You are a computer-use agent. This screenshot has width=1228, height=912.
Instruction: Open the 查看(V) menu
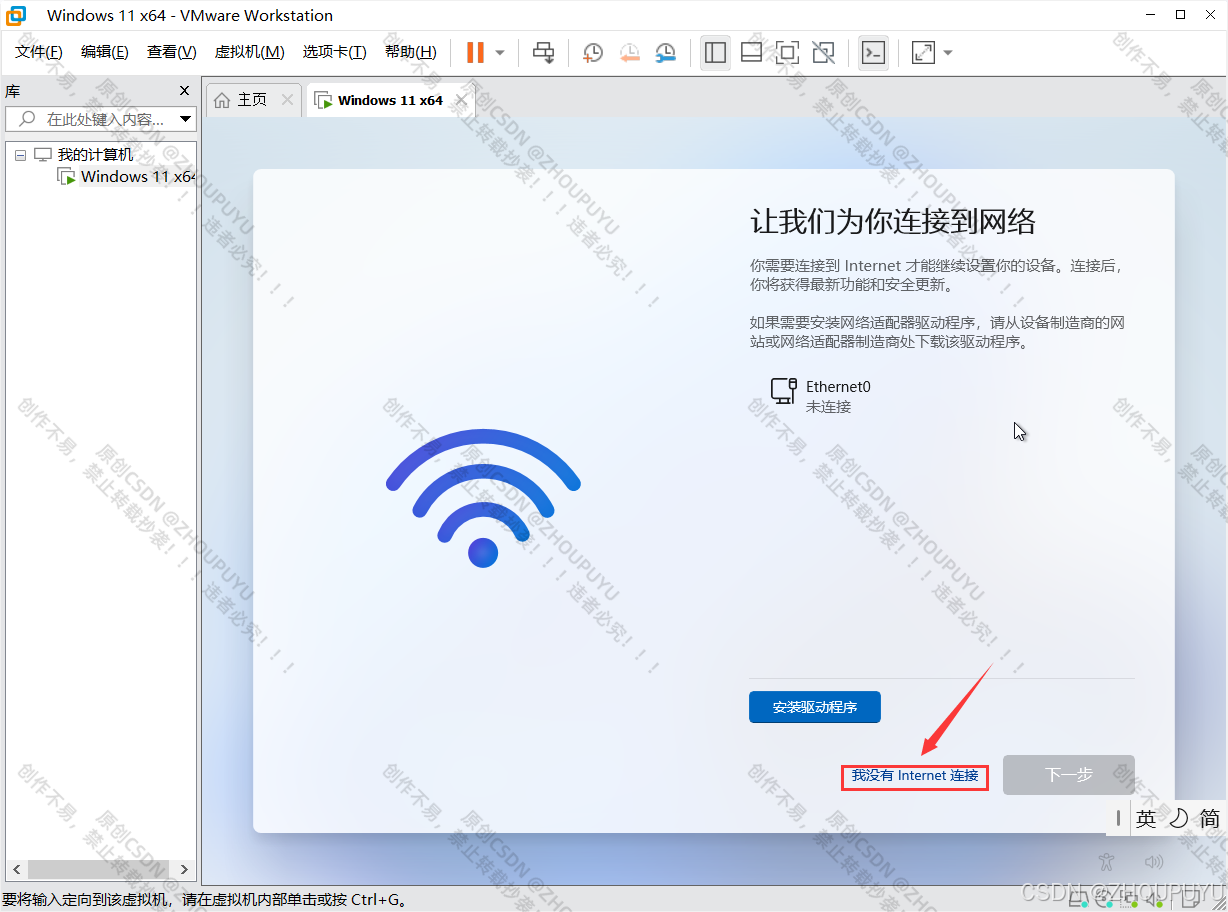(172, 52)
